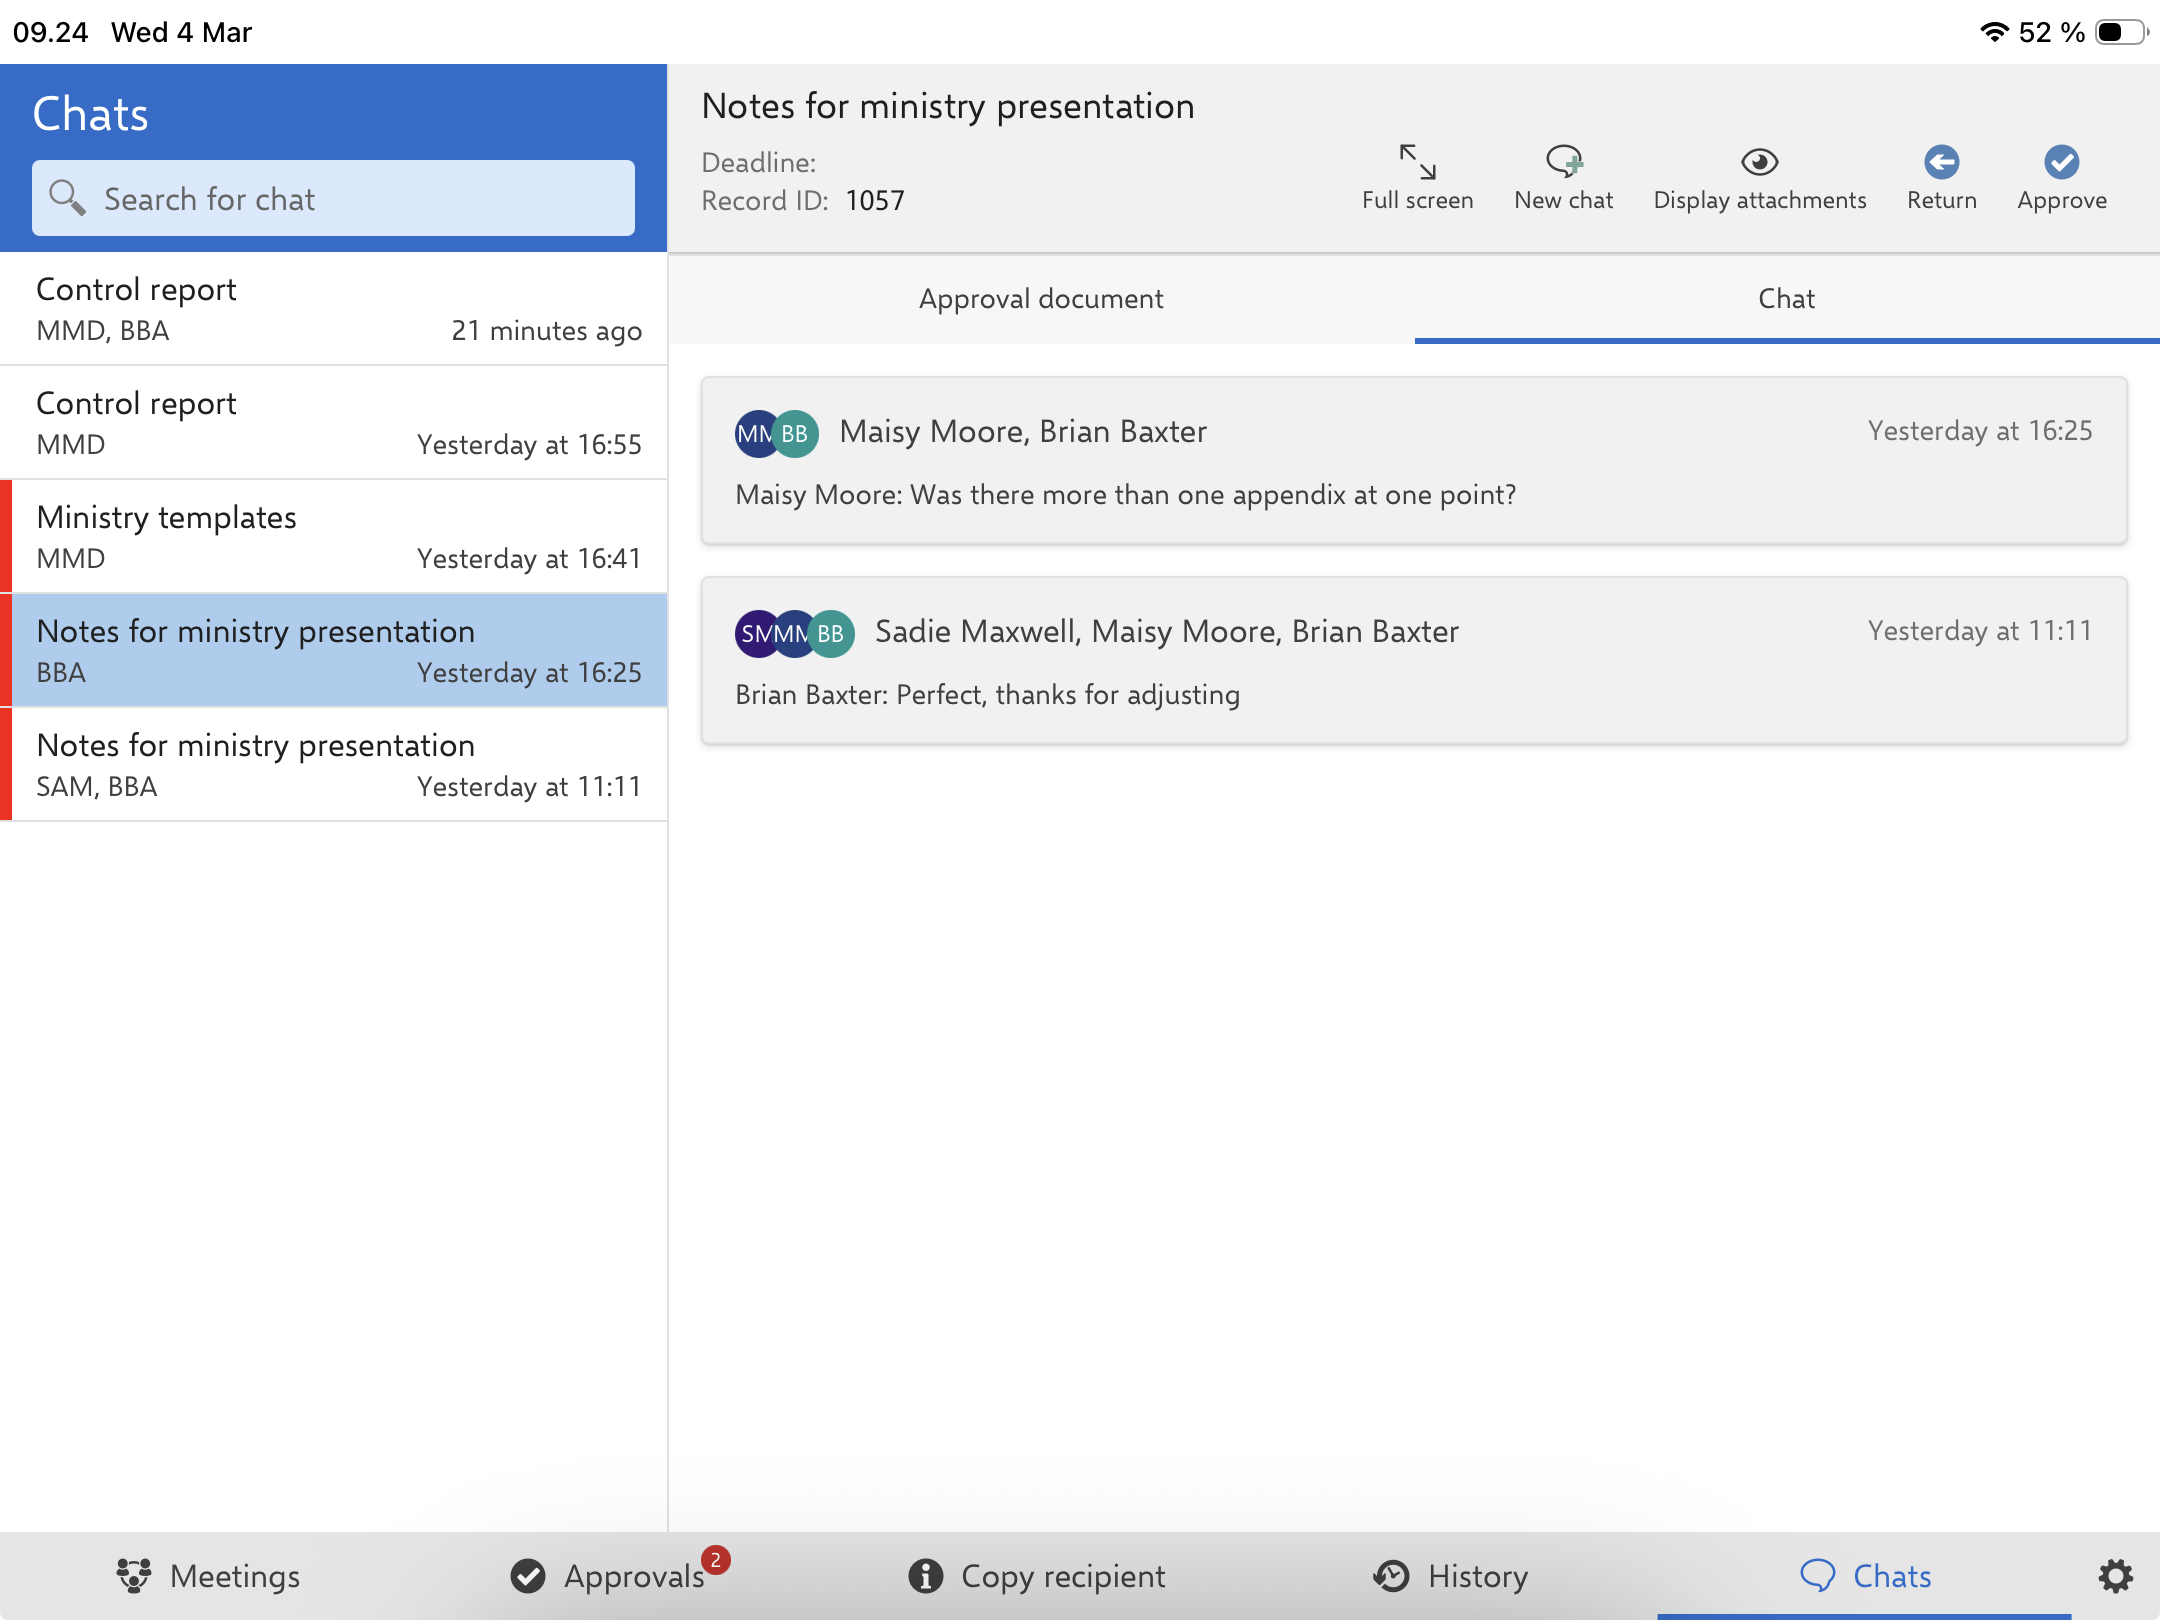Click message 'Perfect, thanks for adjusting'

click(x=988, y=695)
